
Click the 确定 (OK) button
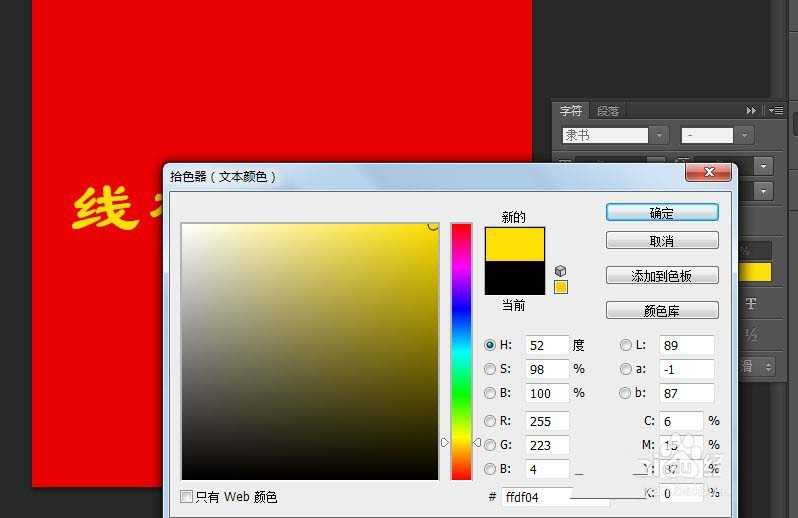(x=662, y=213)
